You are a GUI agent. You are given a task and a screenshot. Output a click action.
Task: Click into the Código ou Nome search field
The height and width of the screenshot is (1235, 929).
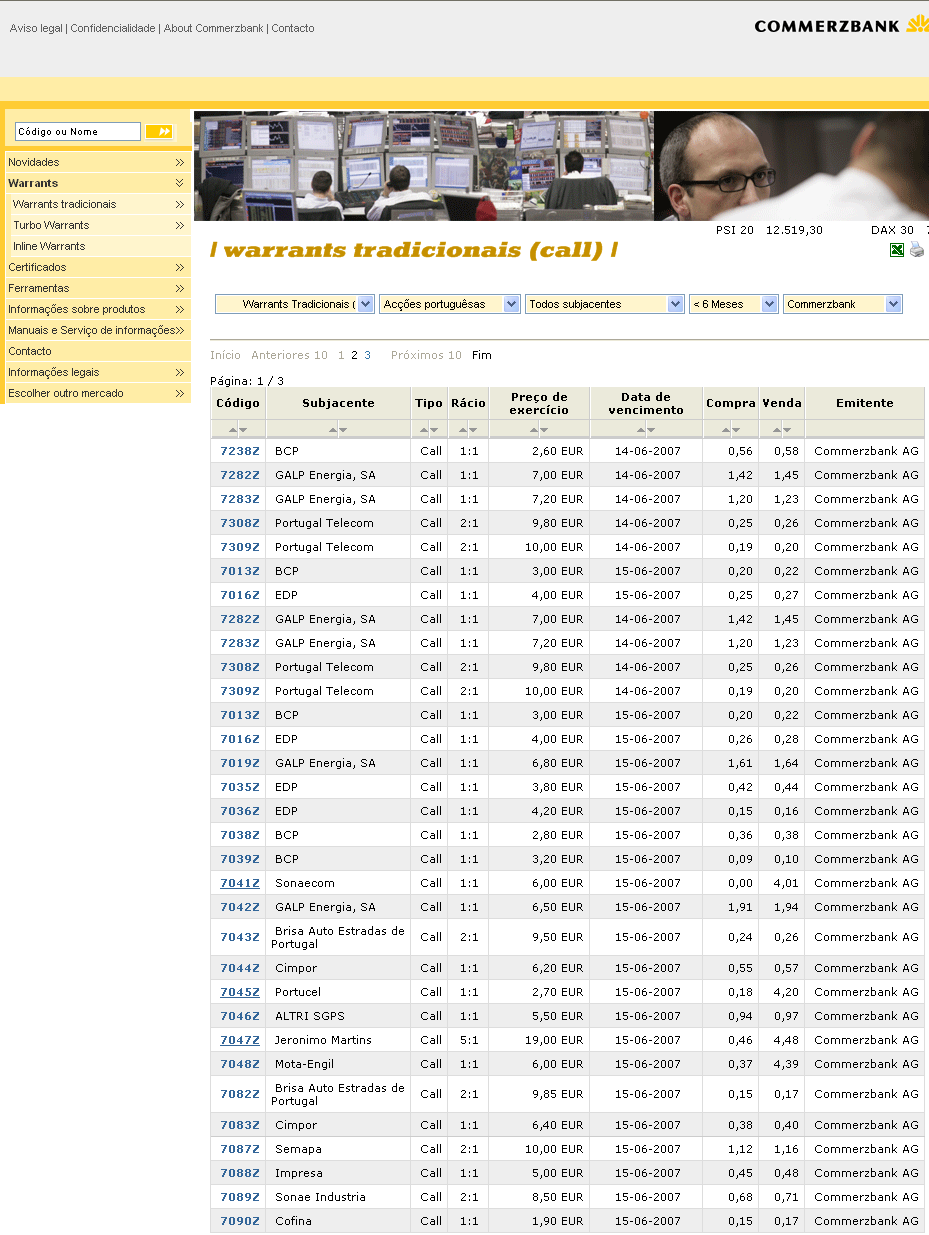[x=78, y=131]
